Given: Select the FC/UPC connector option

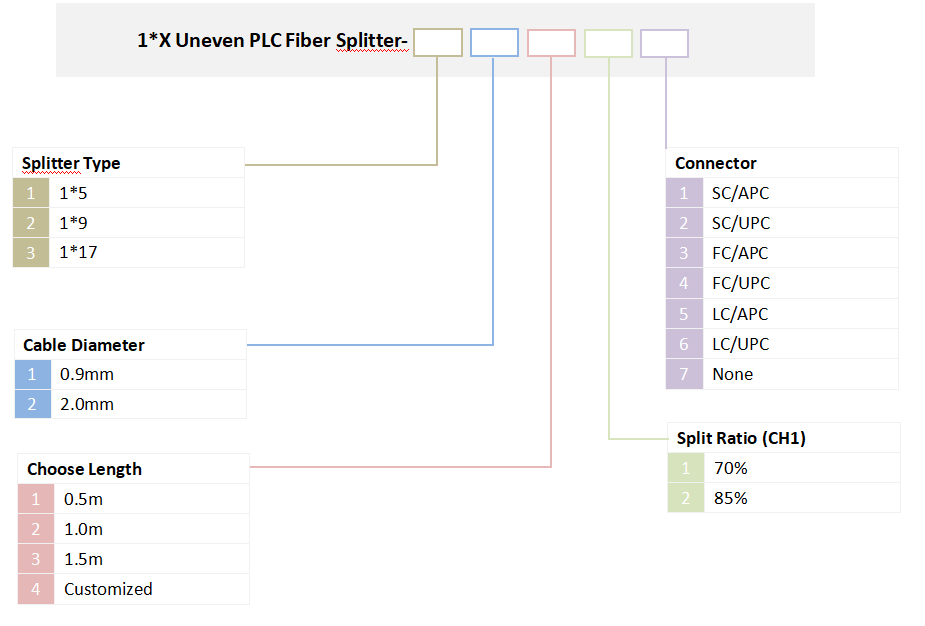Looking at the screenshot, I should (740, 283).
